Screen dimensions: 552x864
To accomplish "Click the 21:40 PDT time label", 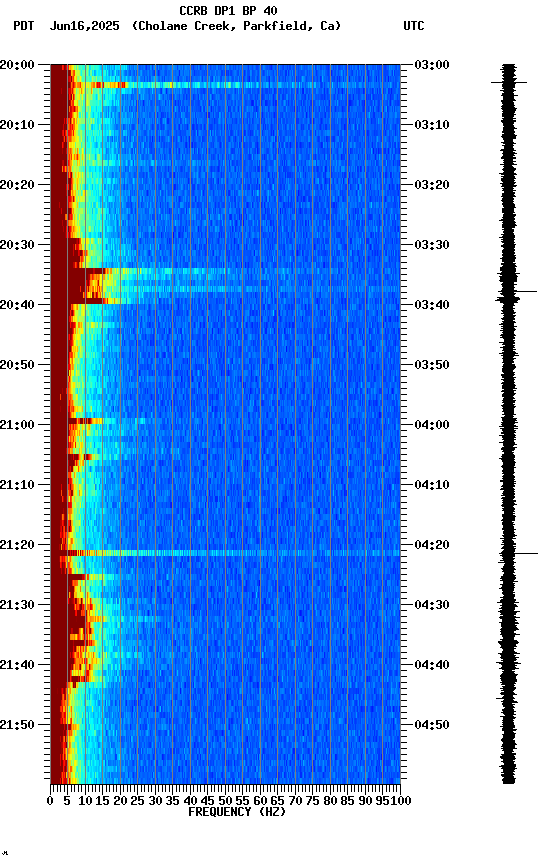I will tap(17, 665).
